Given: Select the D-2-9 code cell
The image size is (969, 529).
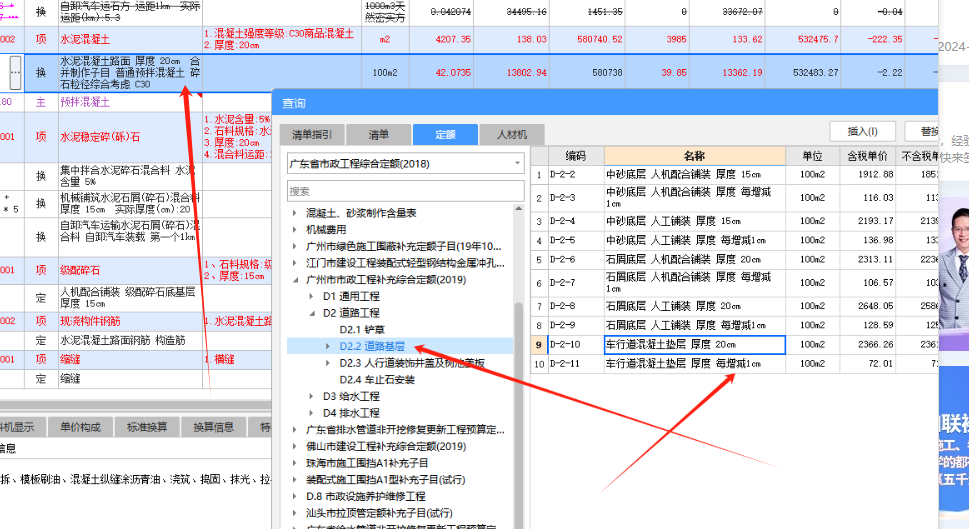Looking at the screenshot, I should point(575,325).
